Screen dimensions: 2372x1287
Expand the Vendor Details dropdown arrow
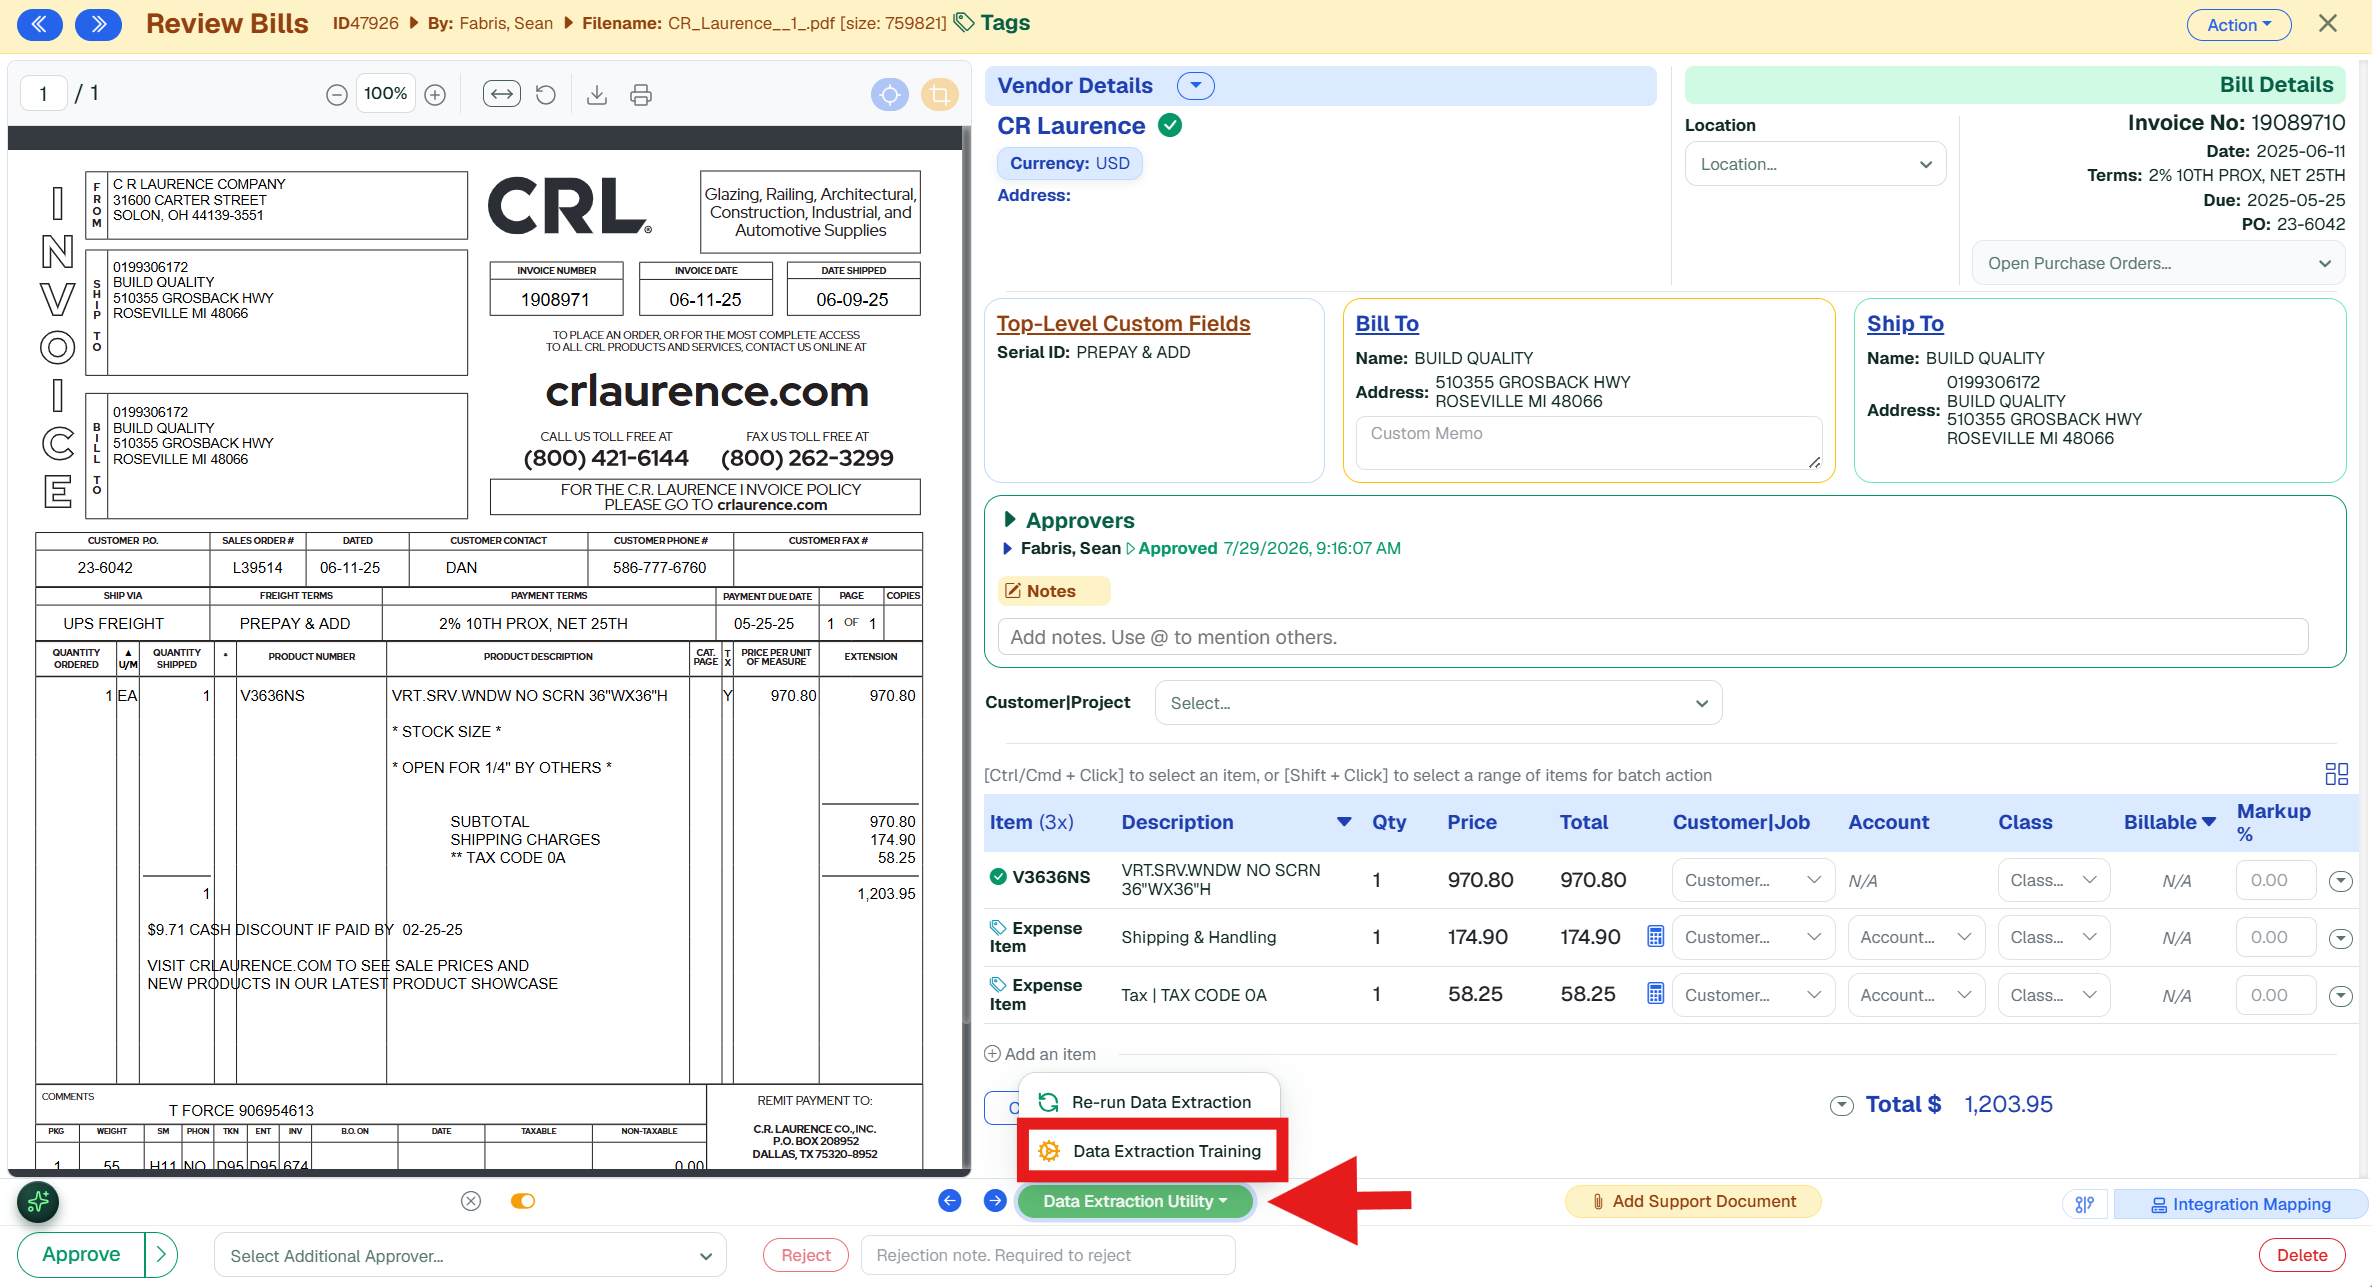click(x=1196, y=86)
